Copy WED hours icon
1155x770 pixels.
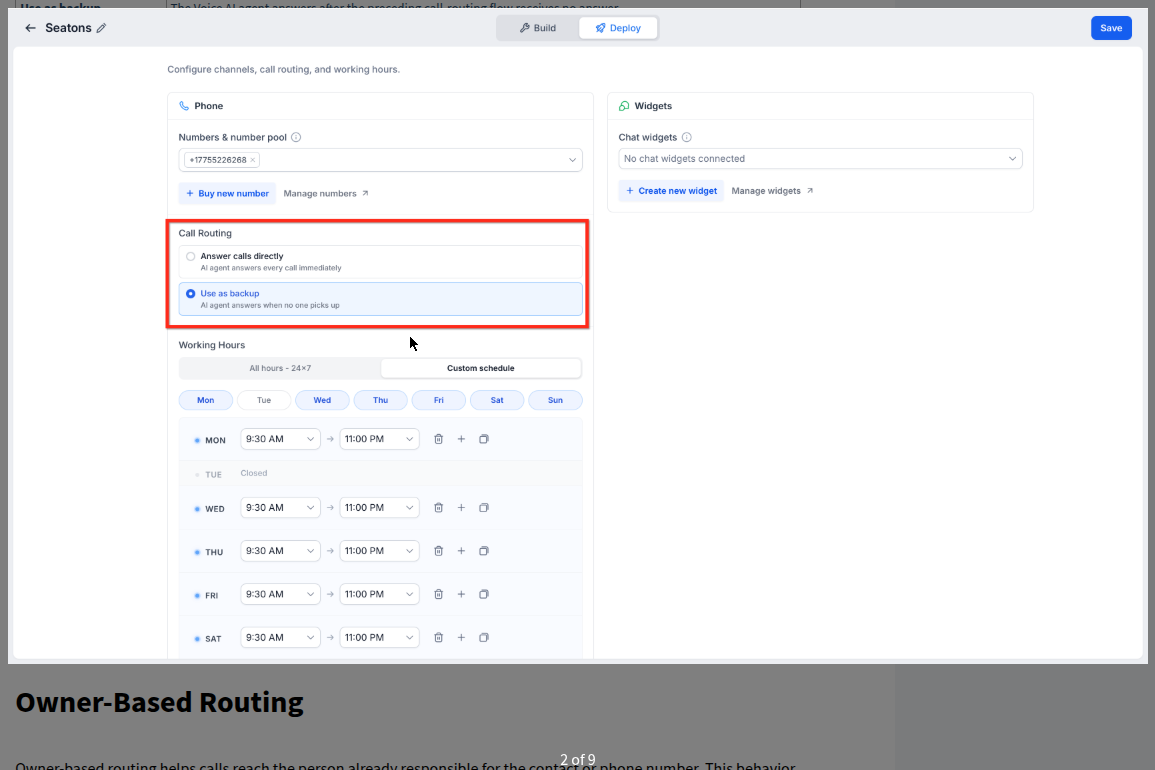click(484, 508)
